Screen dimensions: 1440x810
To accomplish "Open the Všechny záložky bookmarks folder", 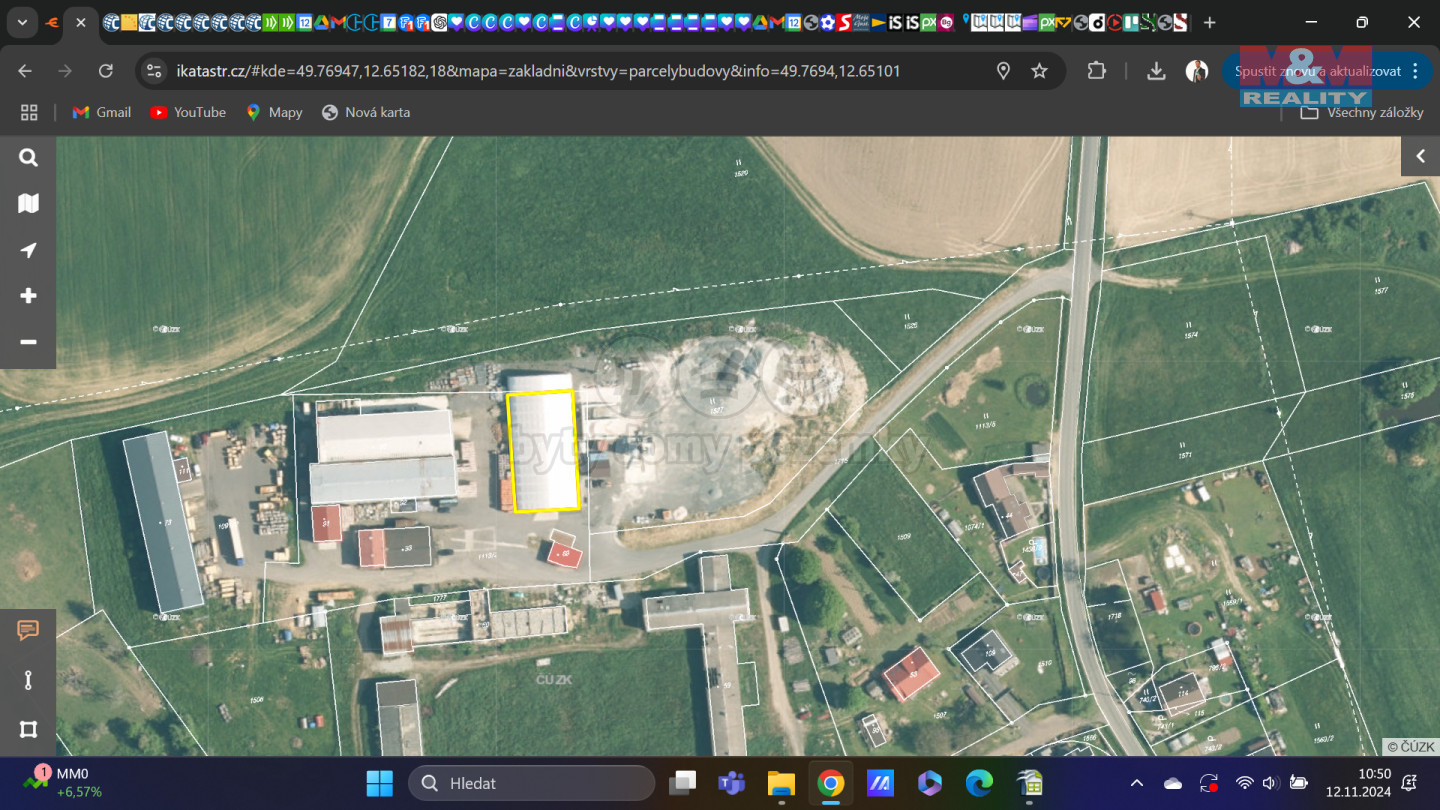I will (1362, 112).
